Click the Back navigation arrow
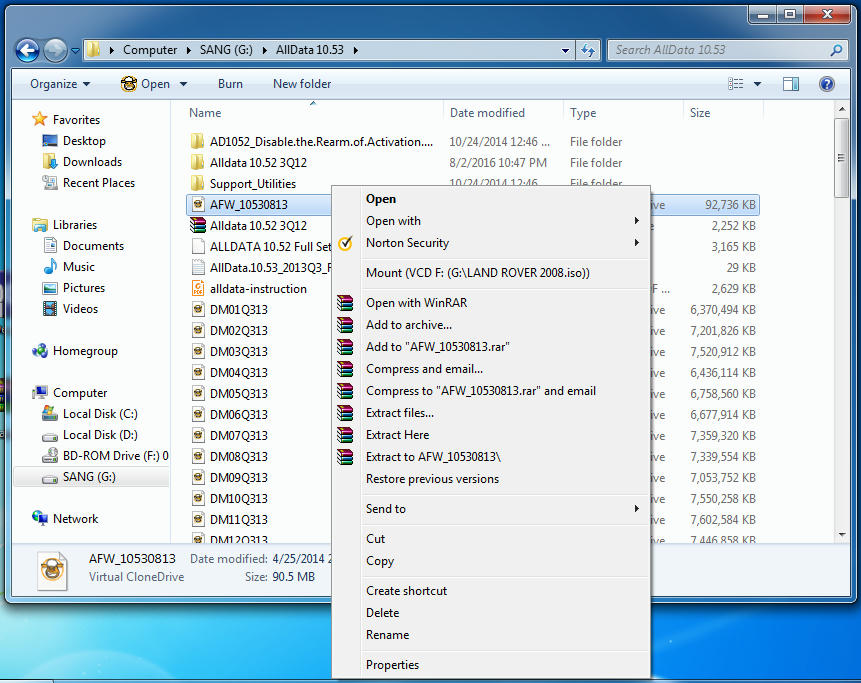 coord(27,51)
